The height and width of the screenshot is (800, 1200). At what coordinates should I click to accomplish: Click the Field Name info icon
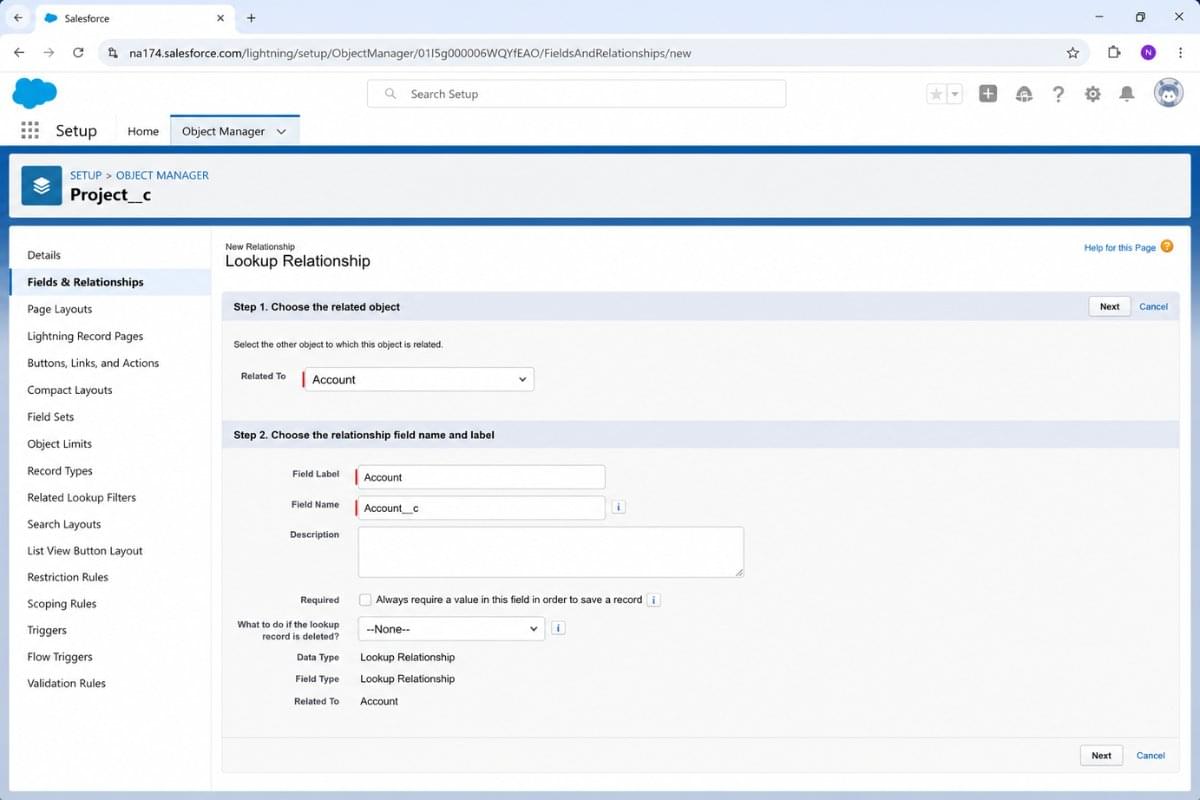tap(618, 507)
